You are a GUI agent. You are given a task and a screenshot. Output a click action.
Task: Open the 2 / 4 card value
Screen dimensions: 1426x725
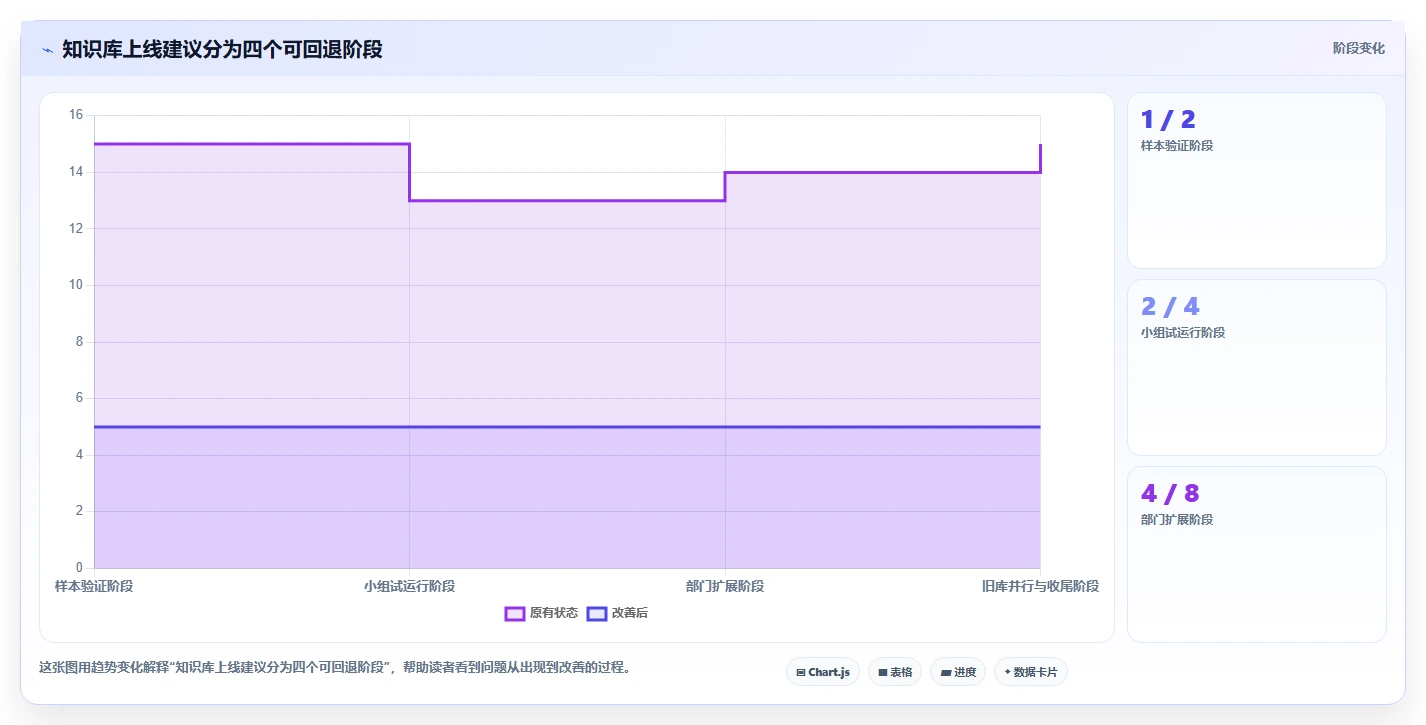[x=1170, y=307]
